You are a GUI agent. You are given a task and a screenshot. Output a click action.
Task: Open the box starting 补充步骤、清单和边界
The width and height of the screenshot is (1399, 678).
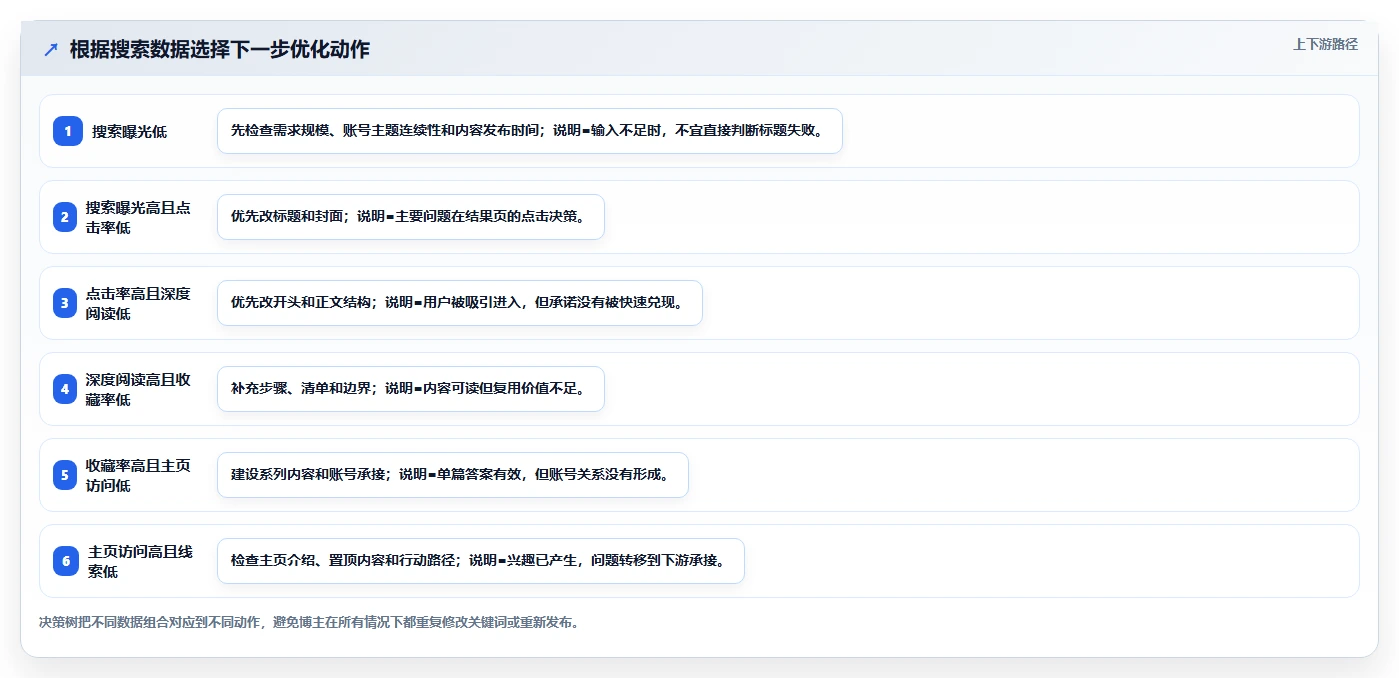click(411, 389)
